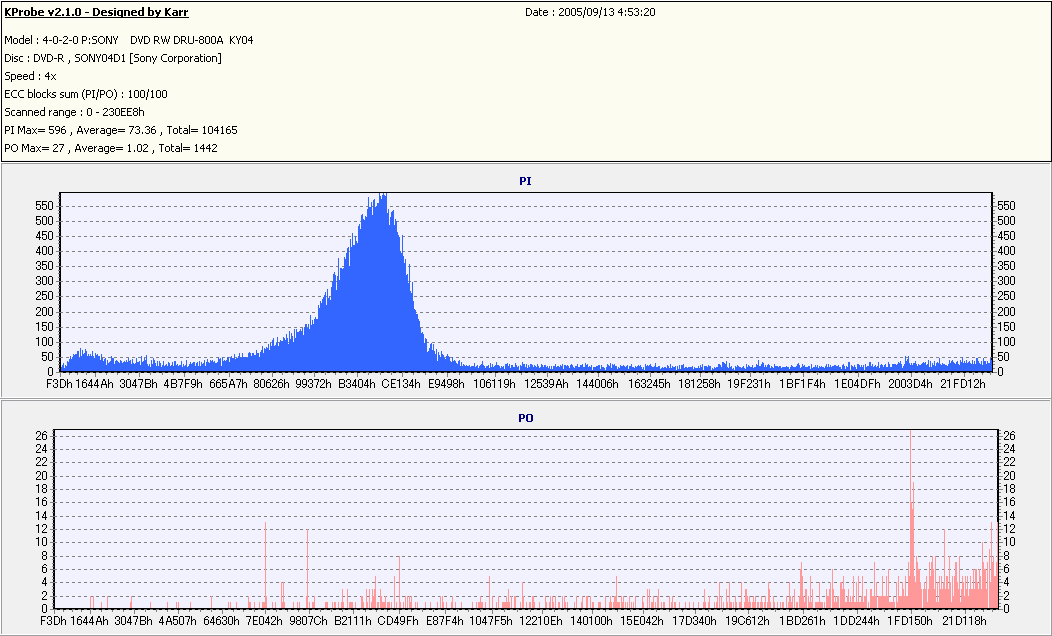The image size is (1052, 636).
Task: Click the 15E042h axis label
Action: point(642,621)
